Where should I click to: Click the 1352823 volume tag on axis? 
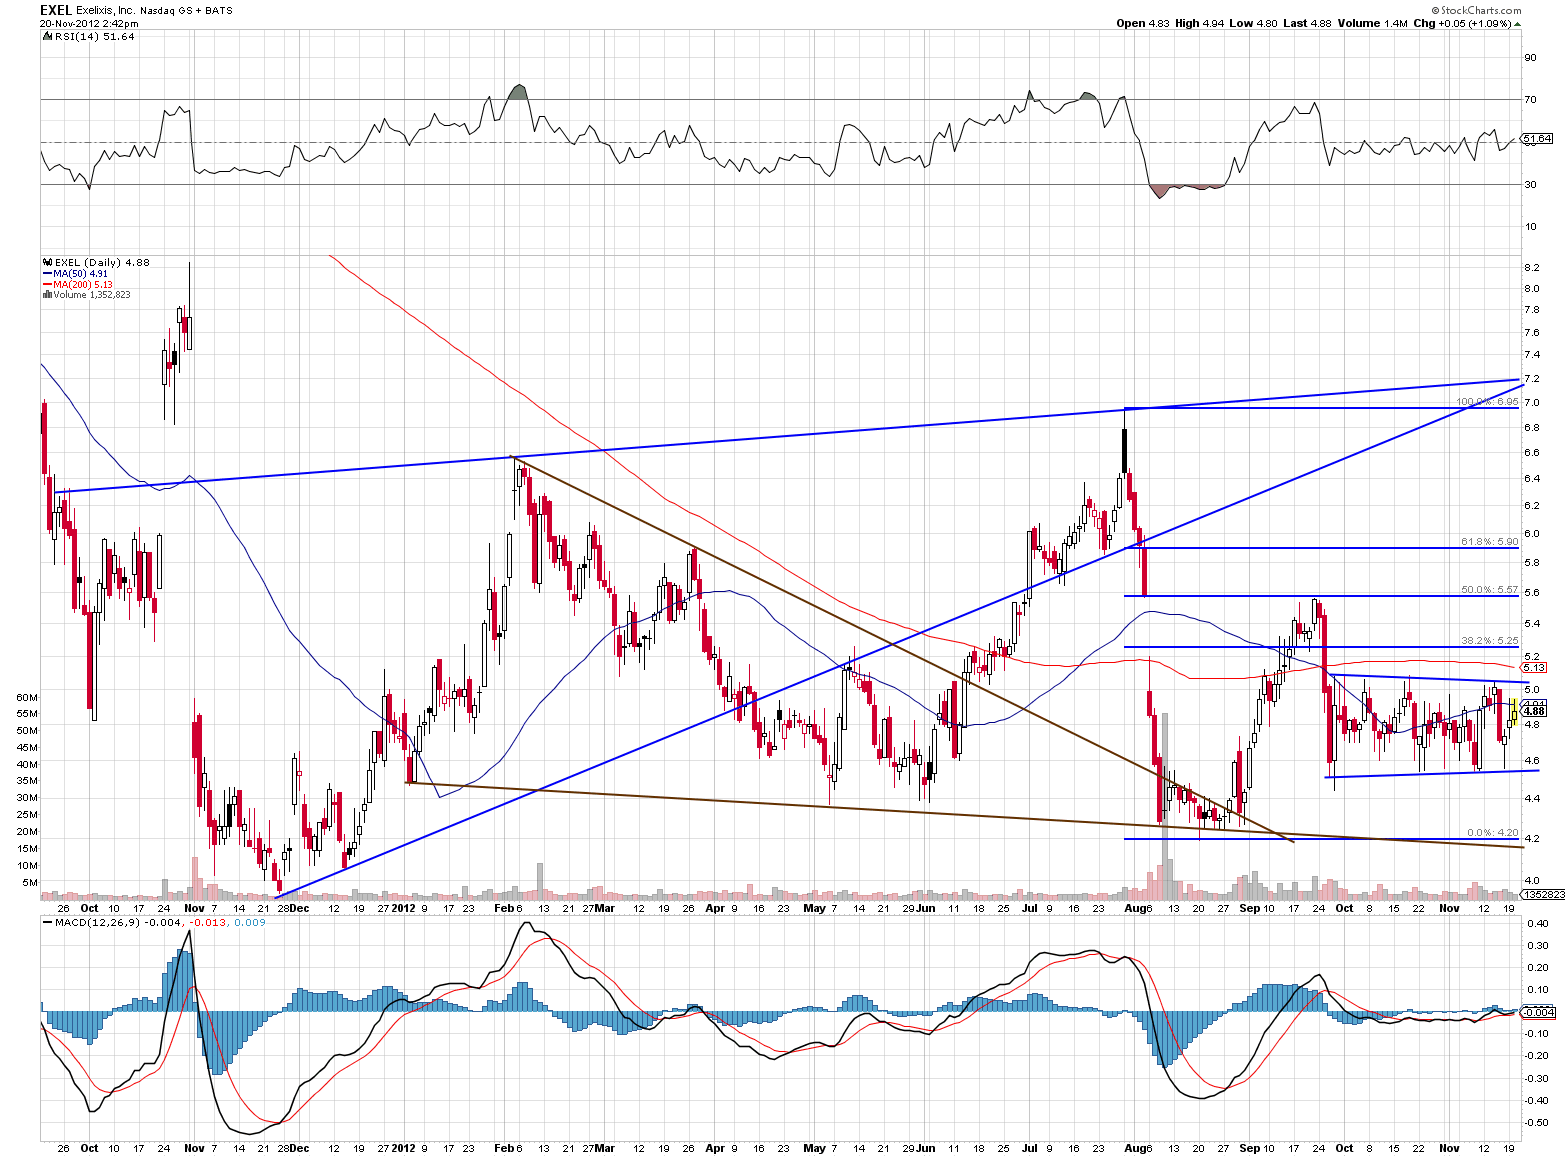tap(1543, 894)
